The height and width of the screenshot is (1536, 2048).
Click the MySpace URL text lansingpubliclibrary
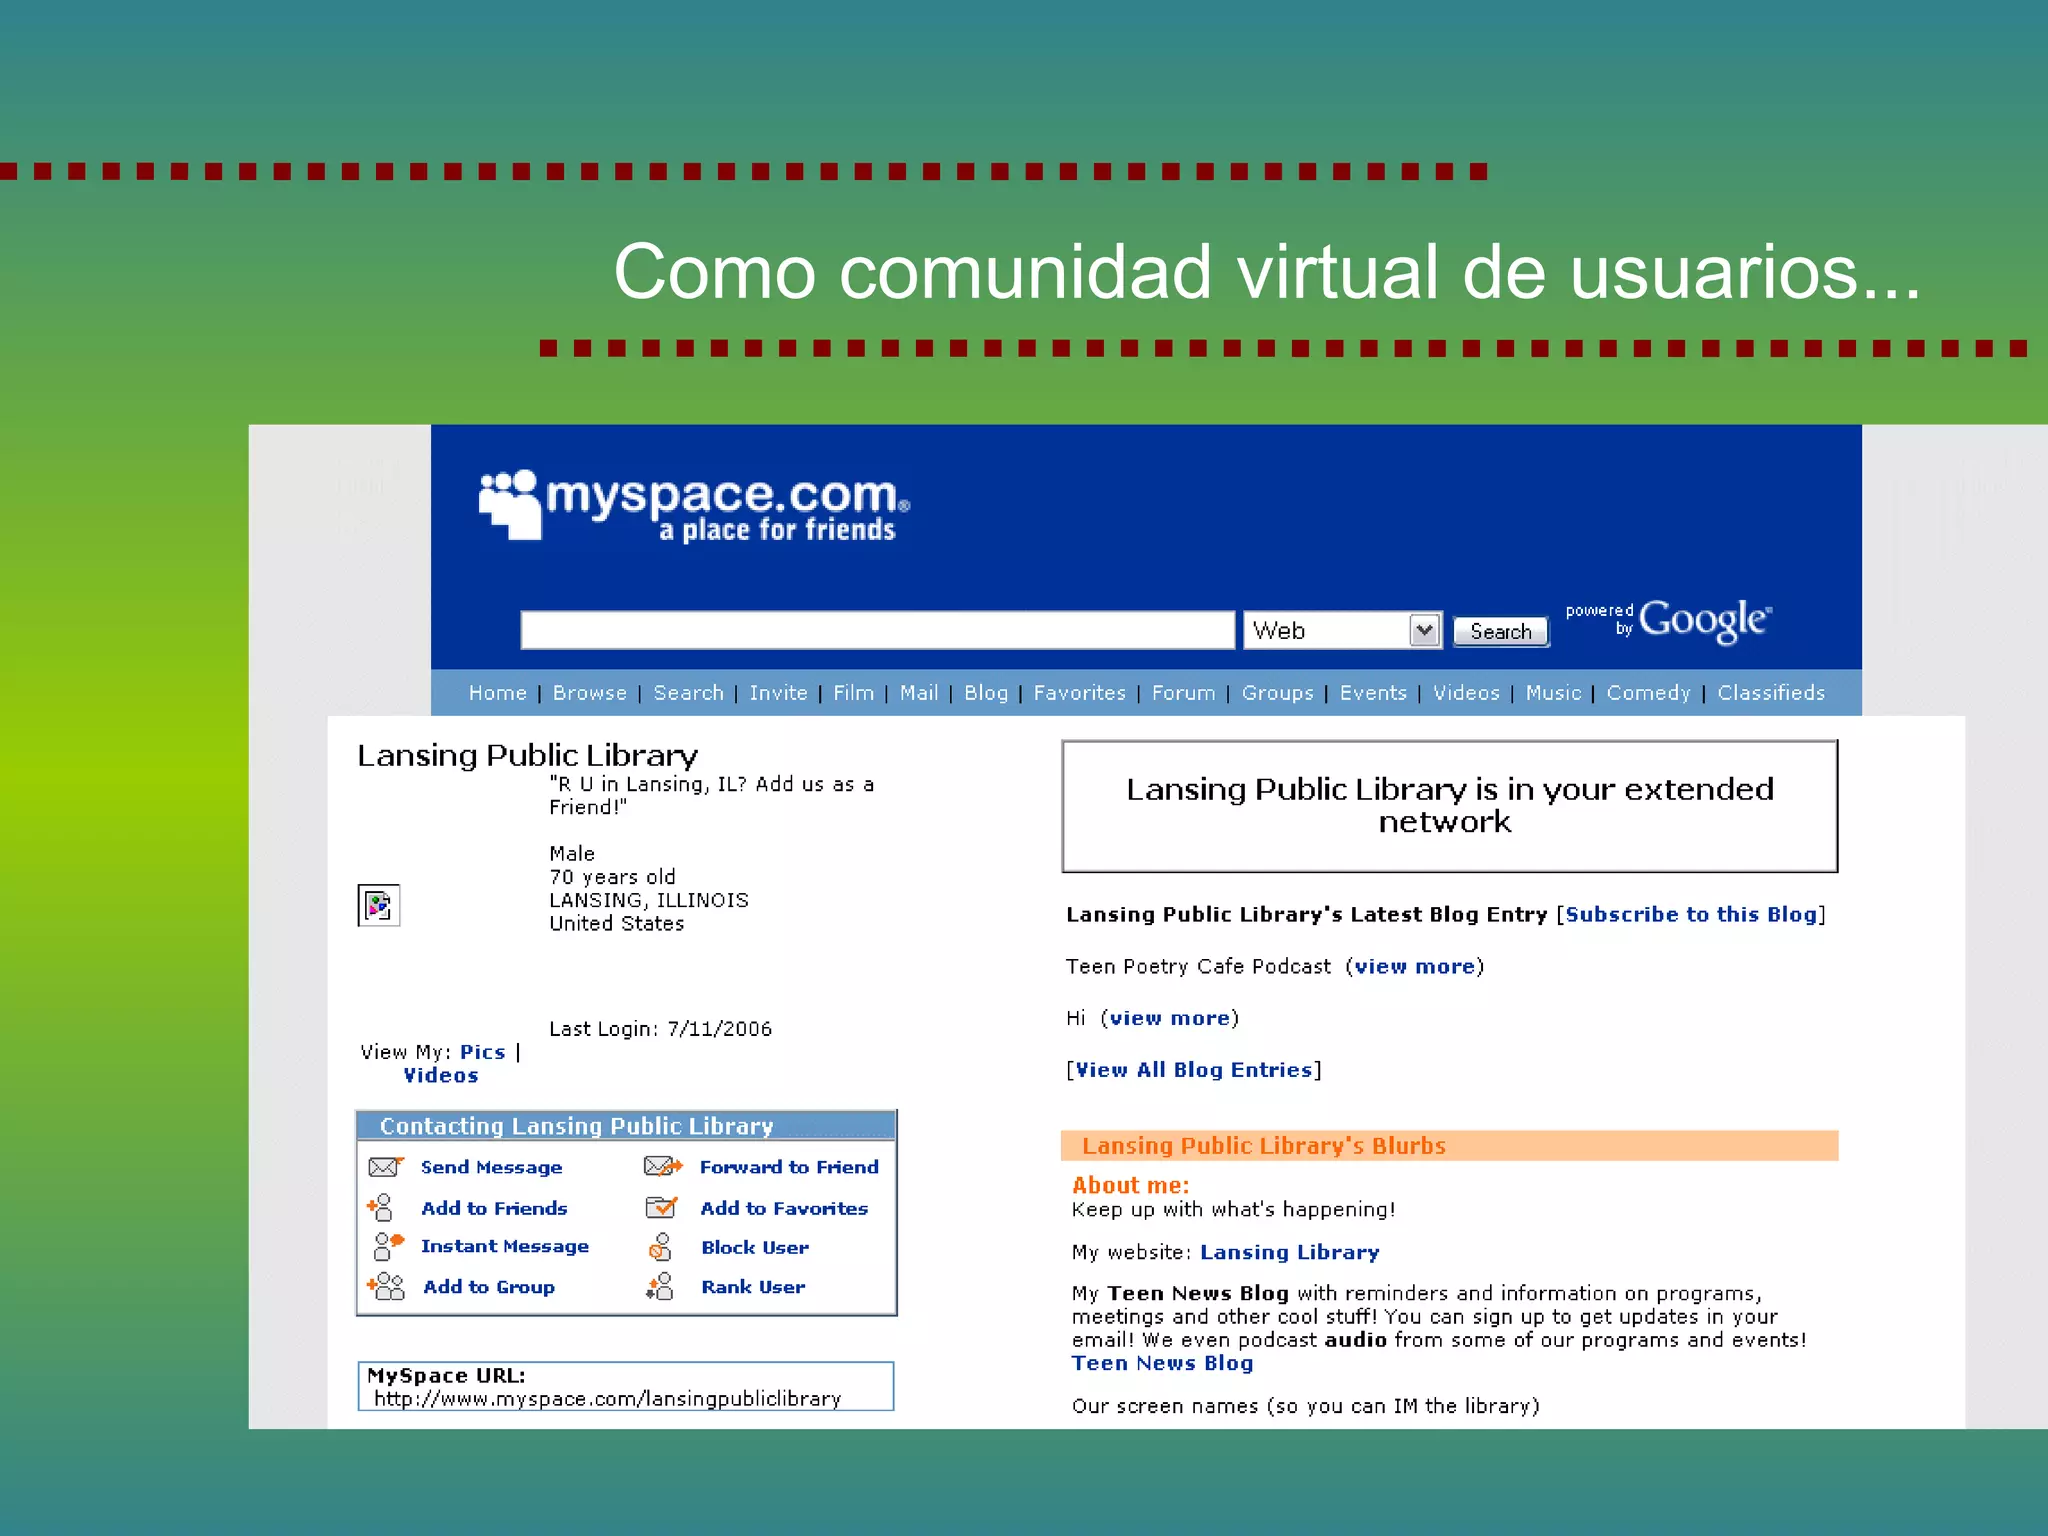[x=608, y=1399]
